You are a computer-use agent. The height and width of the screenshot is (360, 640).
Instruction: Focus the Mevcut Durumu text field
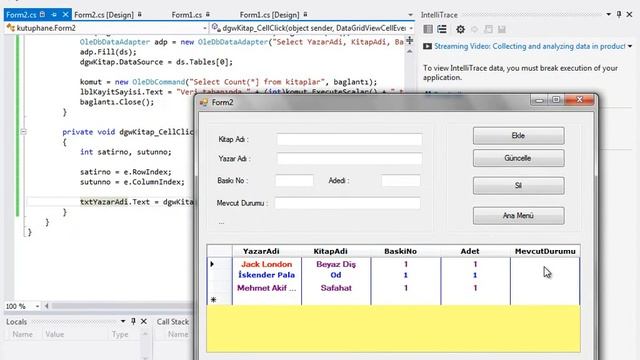347,203
